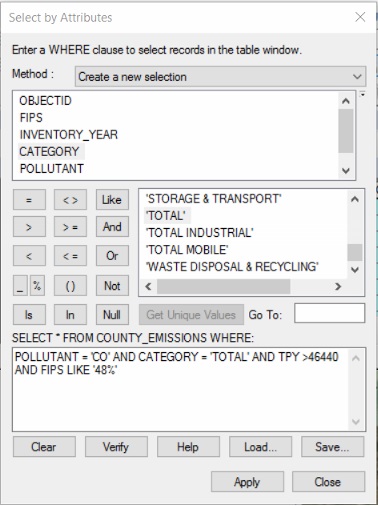Insert the And operator

(112, 227)
